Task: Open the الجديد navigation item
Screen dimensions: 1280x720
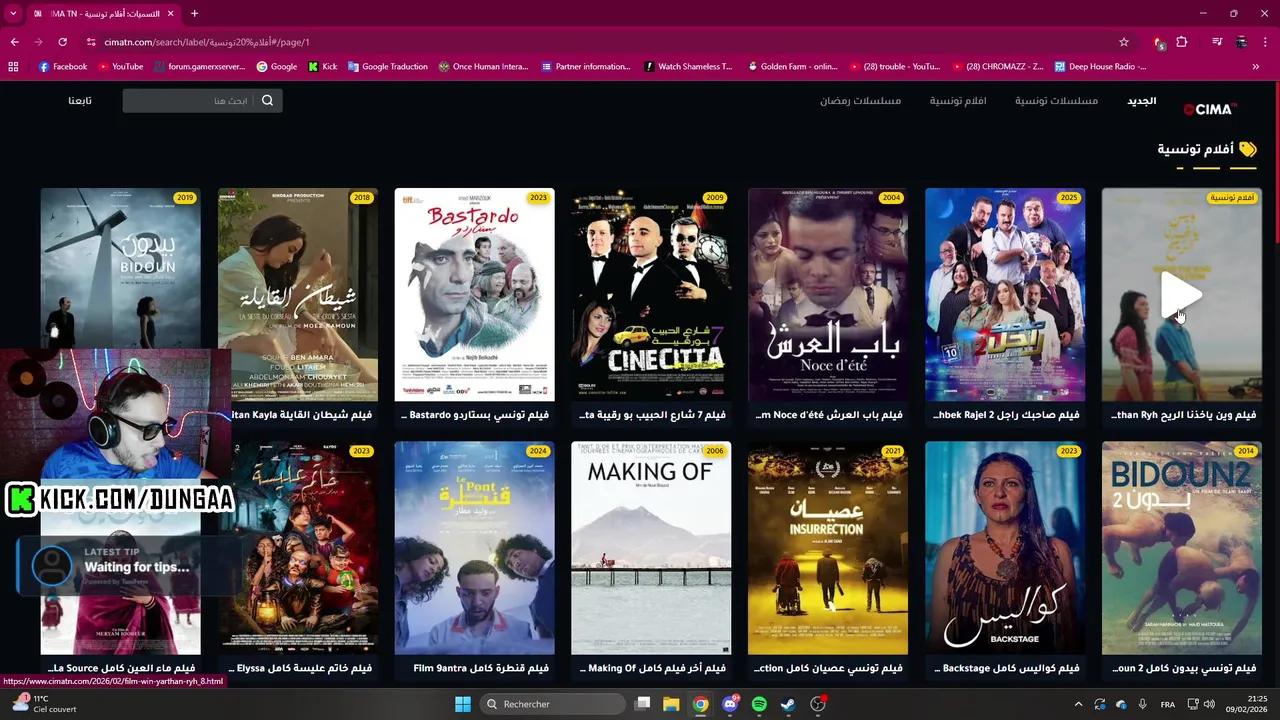Action: click(1142, 100)
